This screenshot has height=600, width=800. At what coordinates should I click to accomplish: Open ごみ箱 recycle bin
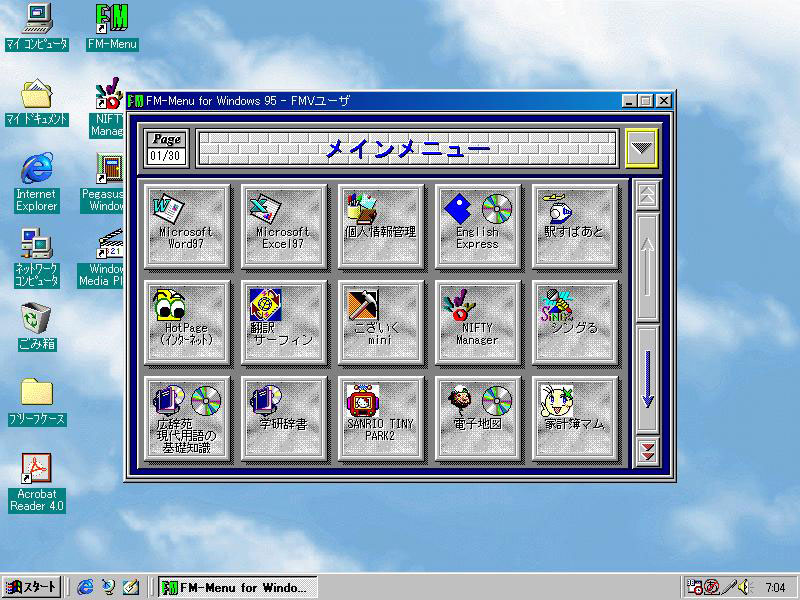tap(37, 327)
